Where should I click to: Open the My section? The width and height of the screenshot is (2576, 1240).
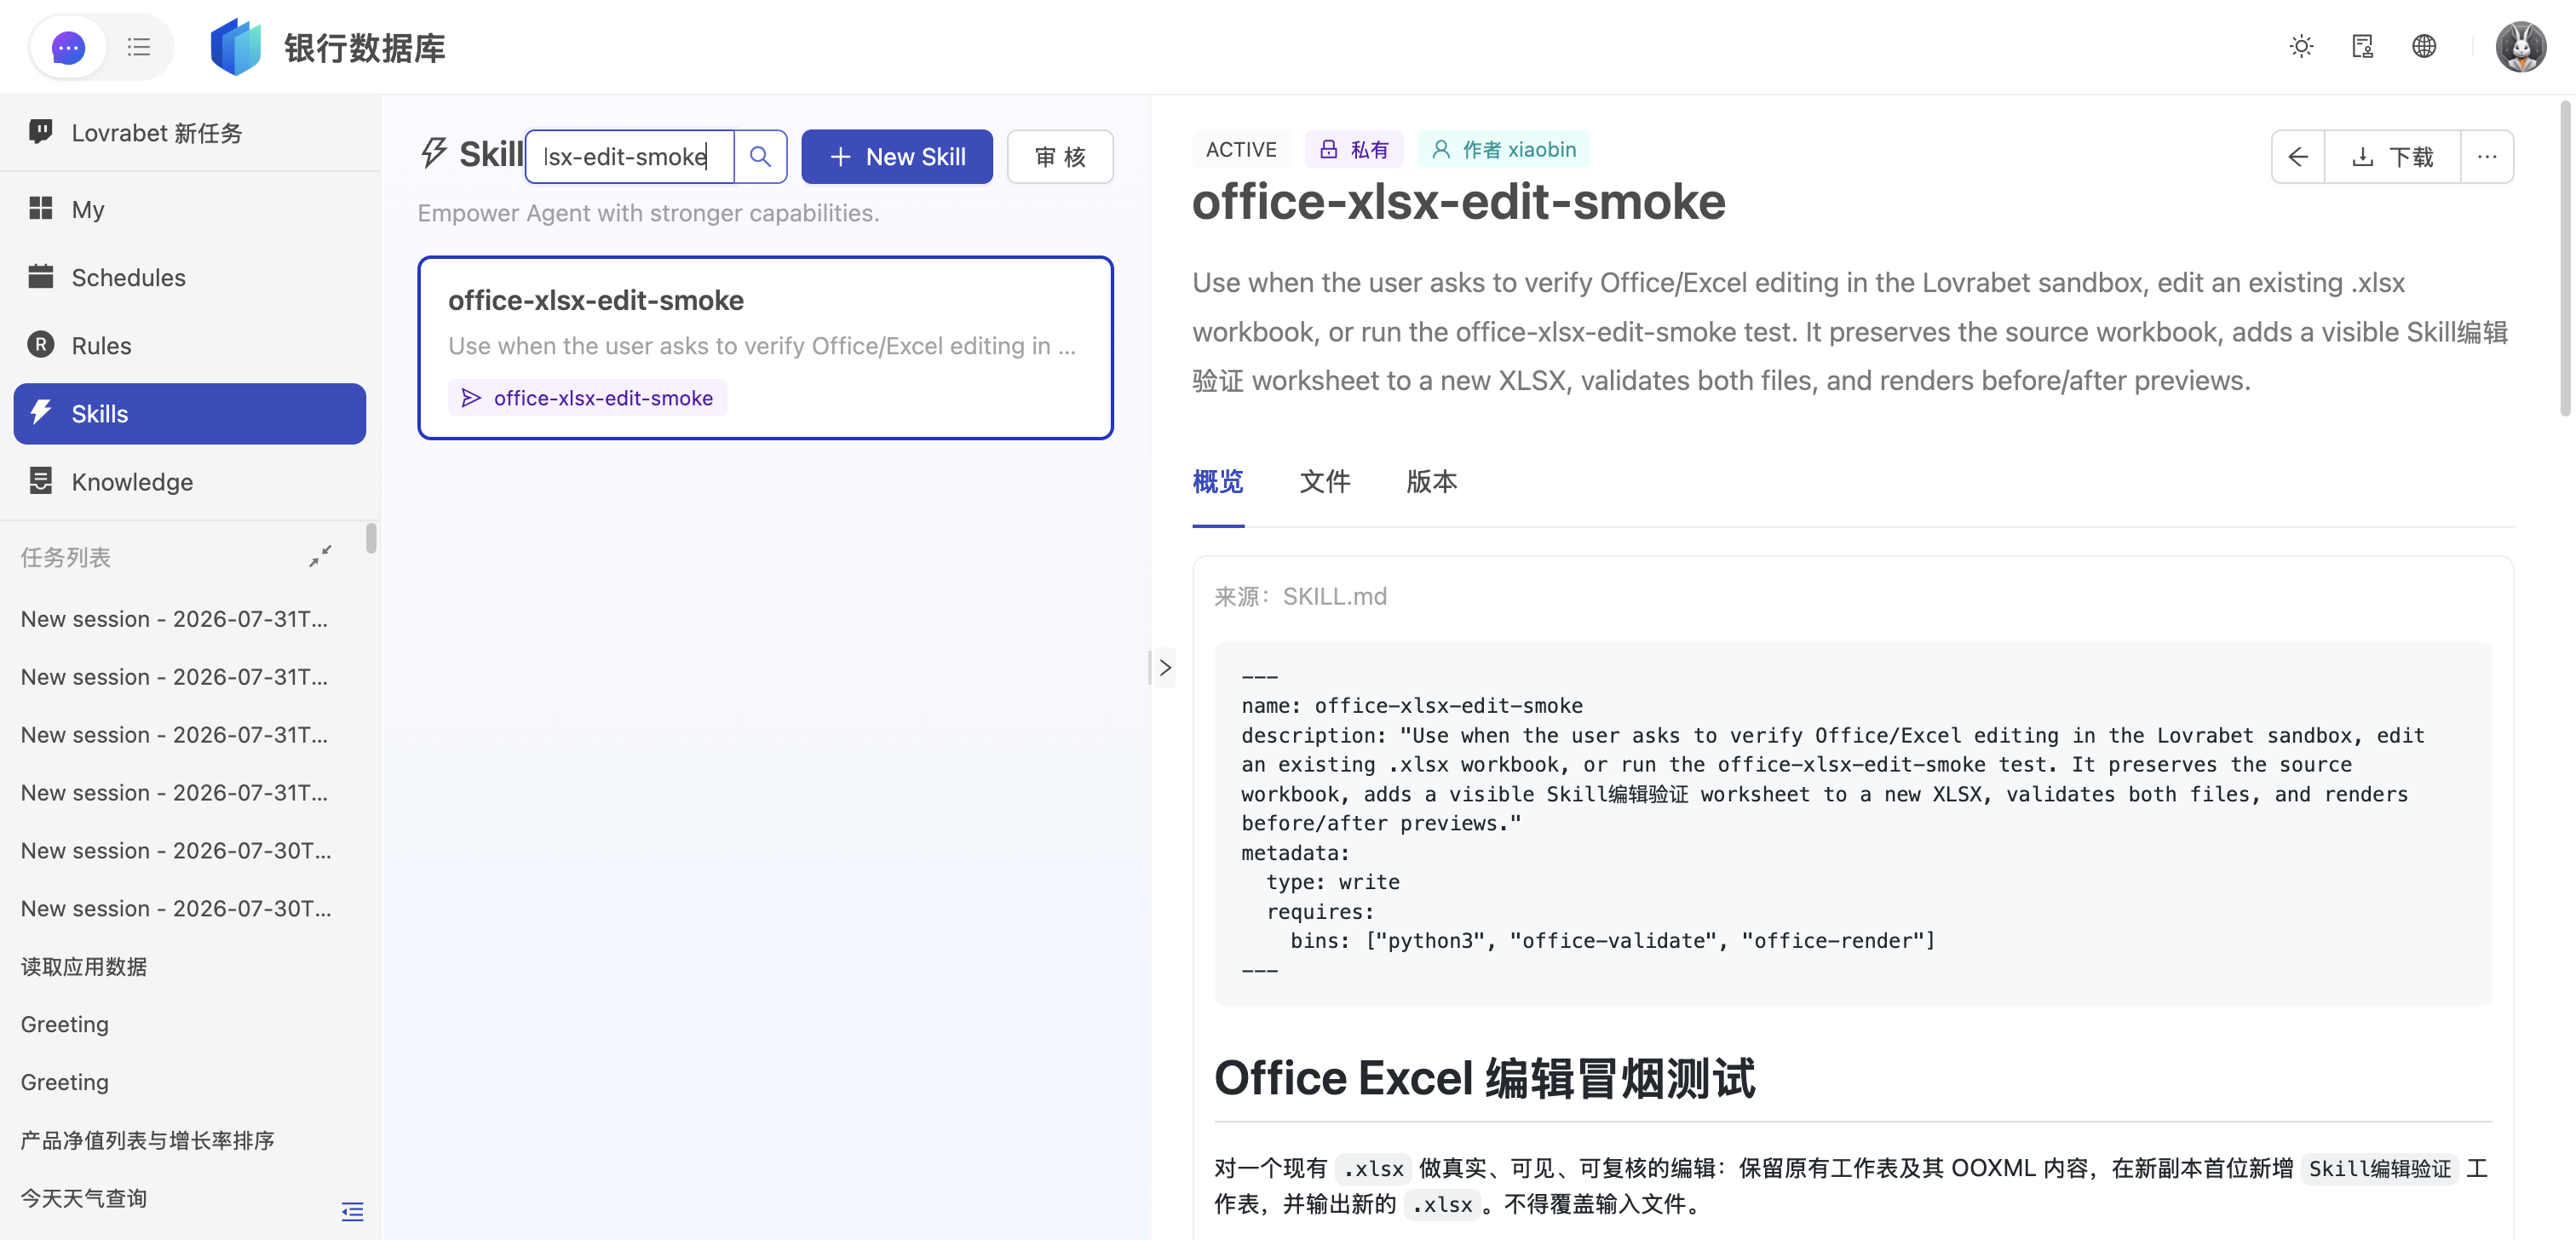coord(190,209)
